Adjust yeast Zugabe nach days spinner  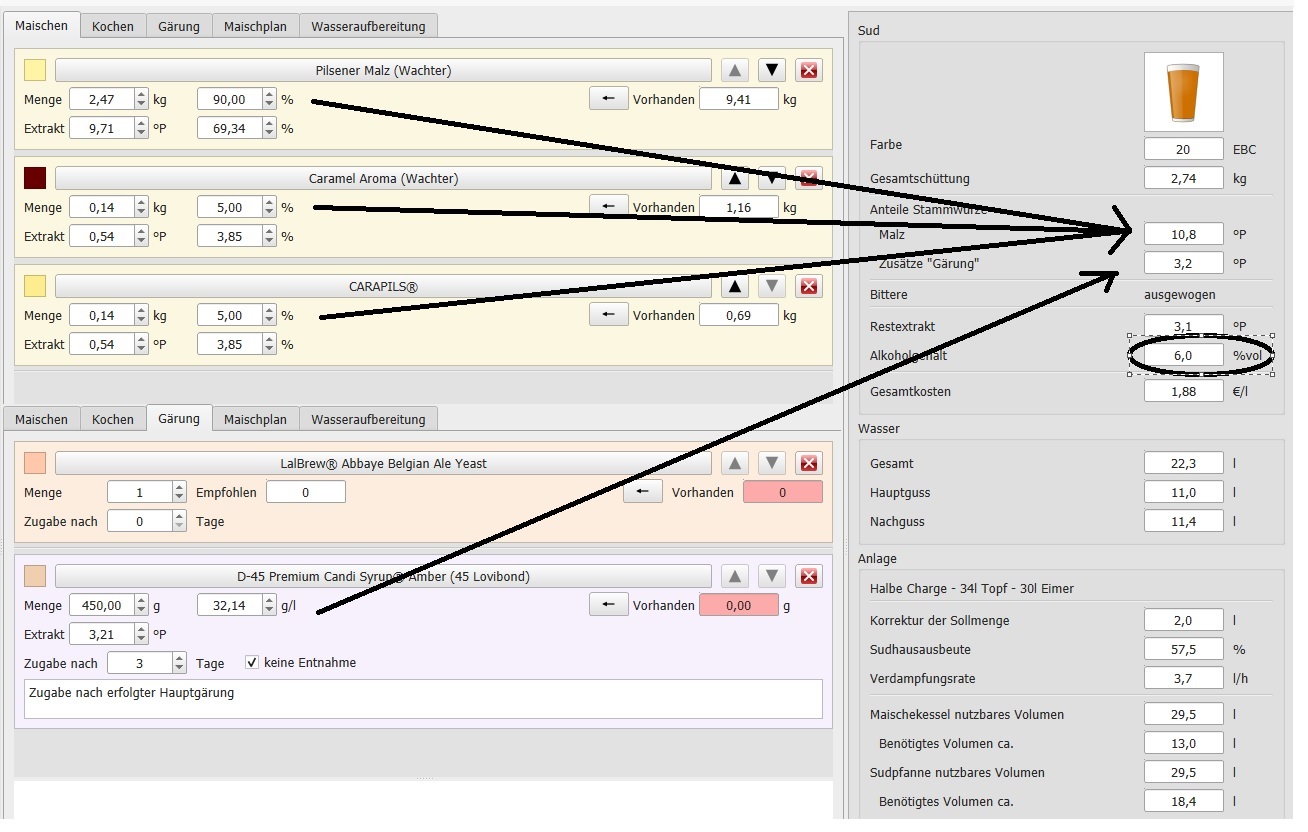[179, 521]
